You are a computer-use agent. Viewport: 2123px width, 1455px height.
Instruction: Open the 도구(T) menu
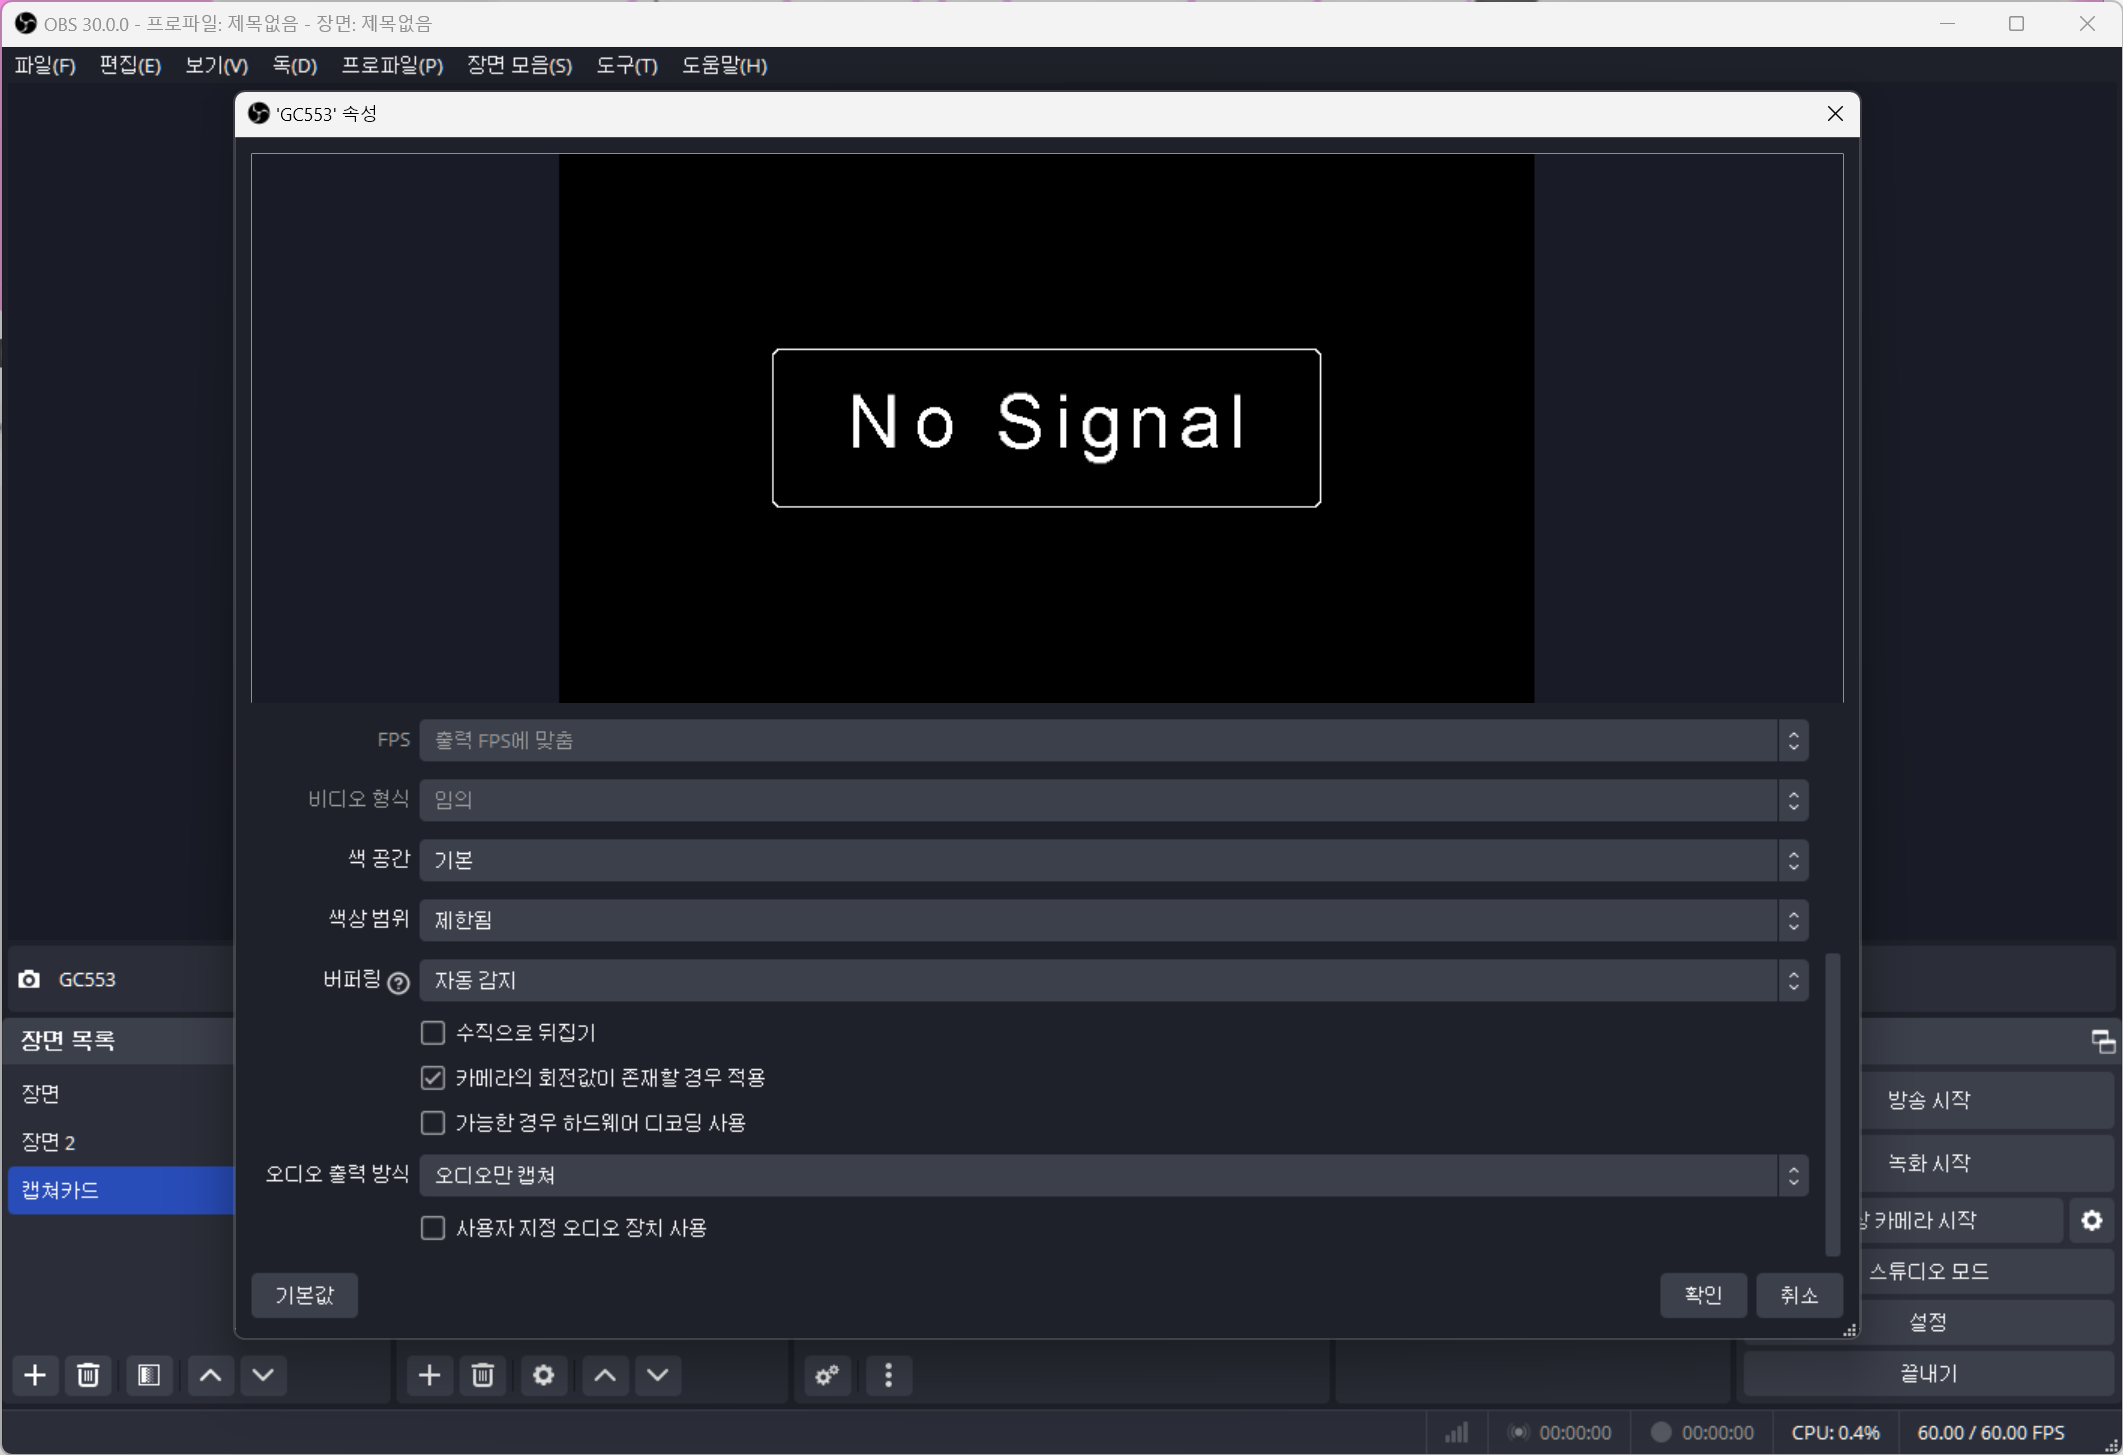tap(626, 65)
